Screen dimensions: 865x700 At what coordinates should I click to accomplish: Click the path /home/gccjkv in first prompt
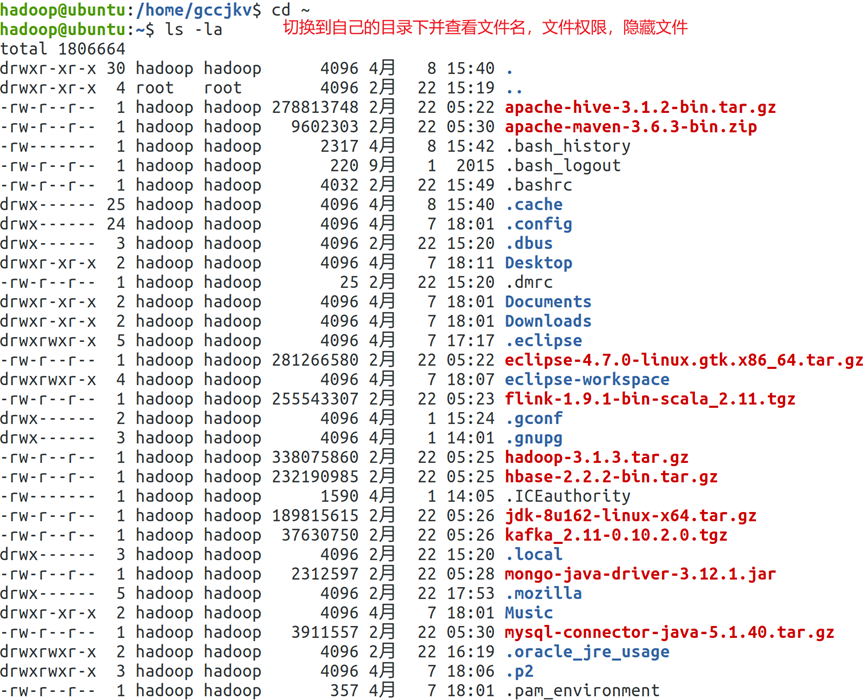click(194, 10)
